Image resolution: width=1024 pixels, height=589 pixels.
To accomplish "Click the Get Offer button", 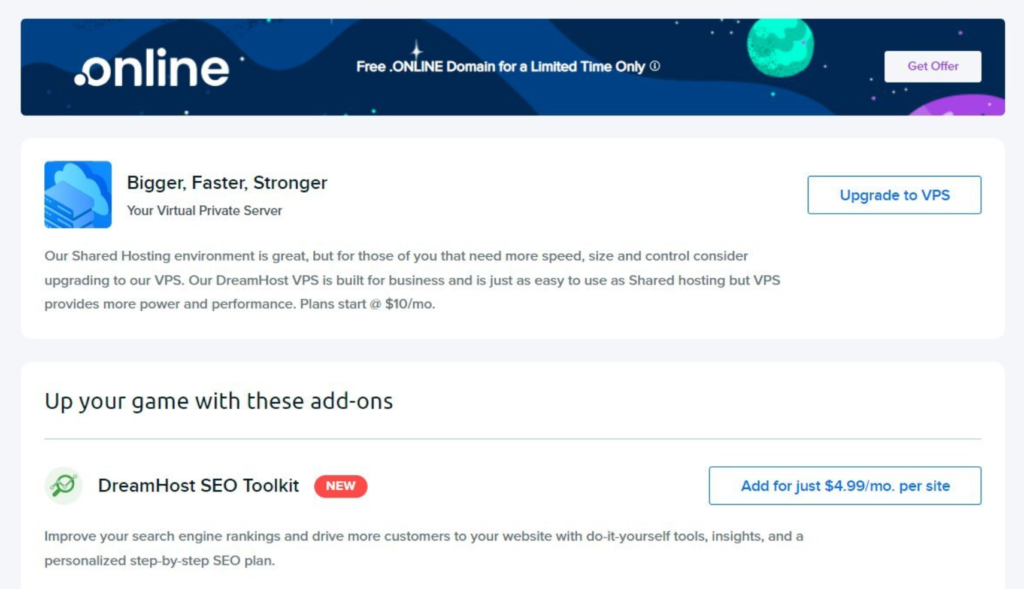I will [x=933, y=66].
